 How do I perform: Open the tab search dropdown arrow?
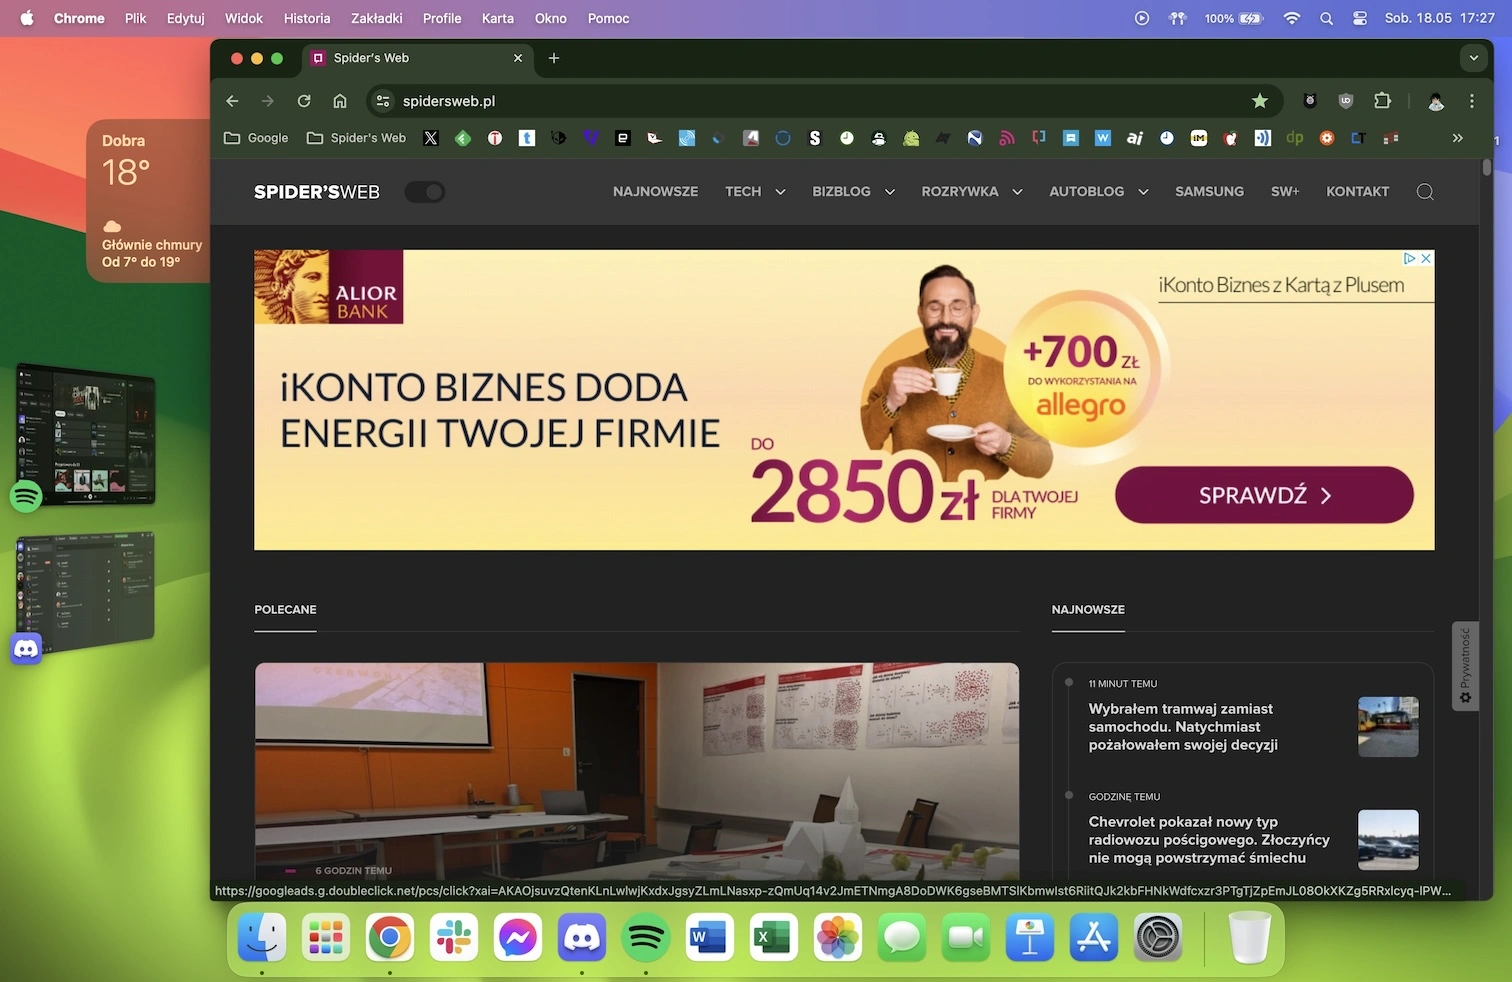click(1473, 58)
